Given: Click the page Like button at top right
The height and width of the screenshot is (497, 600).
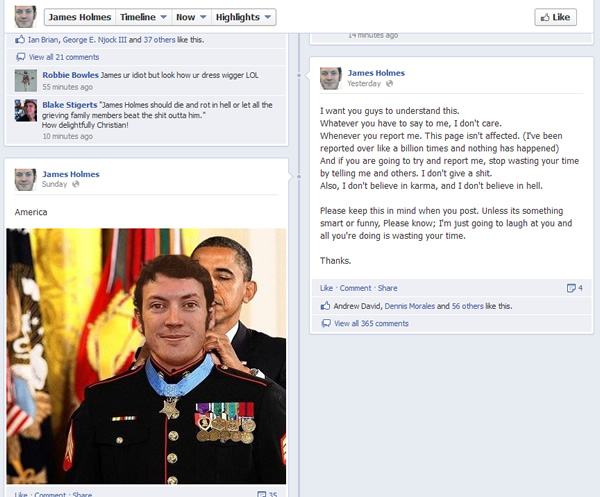Looking at the screenshot, I should 555,17.
